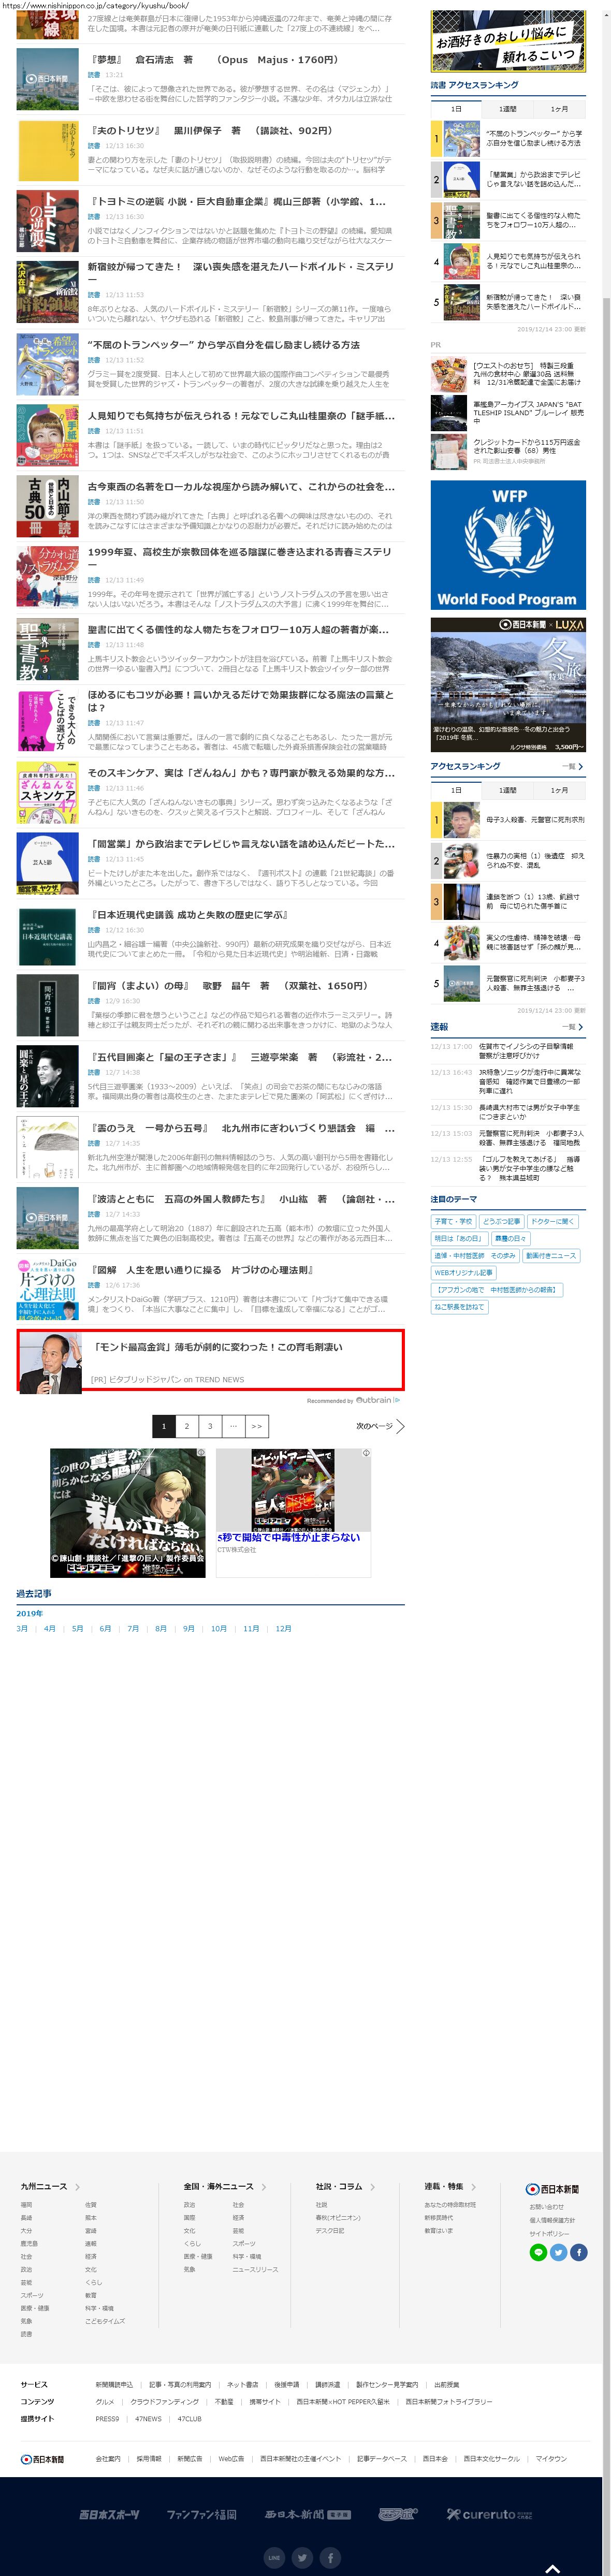611x2576 pixels.
Task: Open the World Food Program banner
Action: pos(508,545)
